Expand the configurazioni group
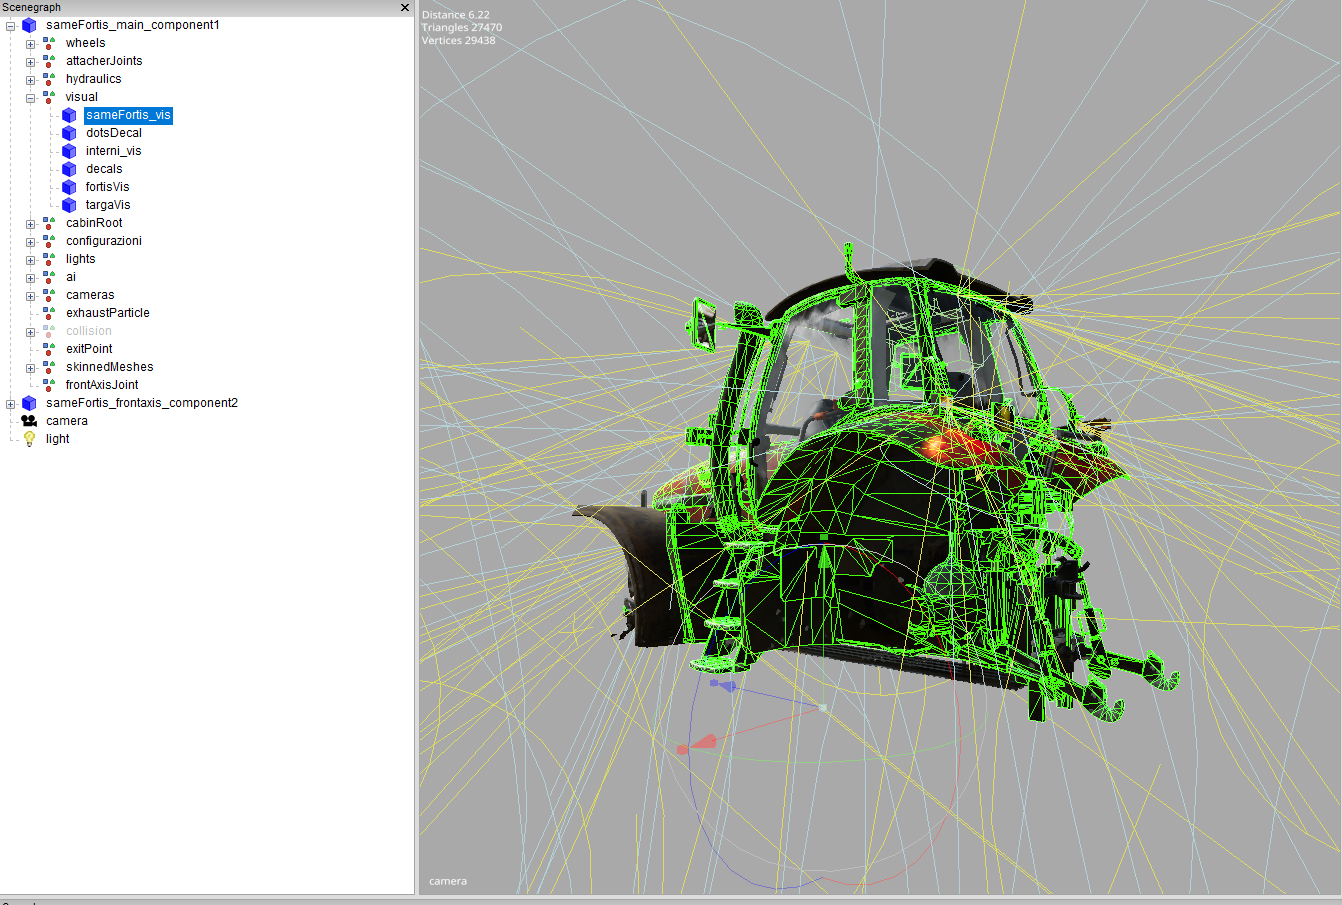The image size is (1342, 905). [30, 242]
